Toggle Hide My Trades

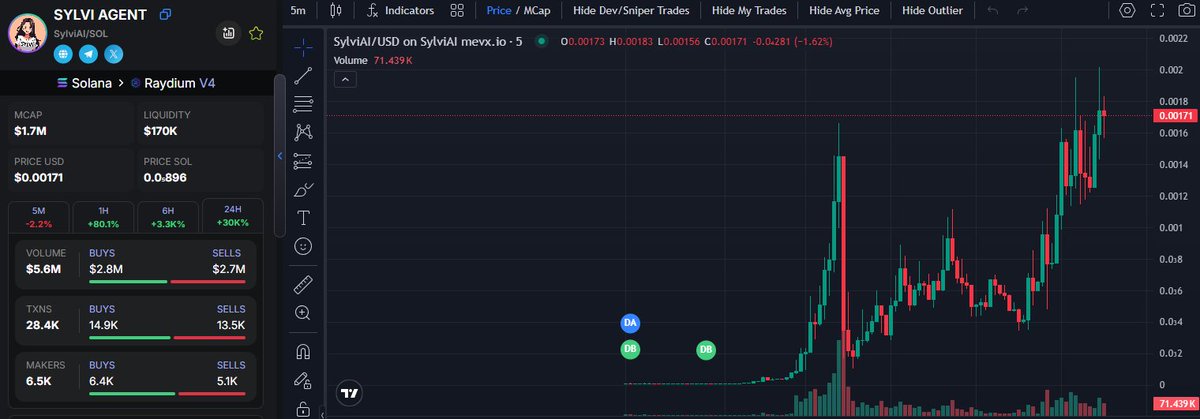(x=748, y=10)
